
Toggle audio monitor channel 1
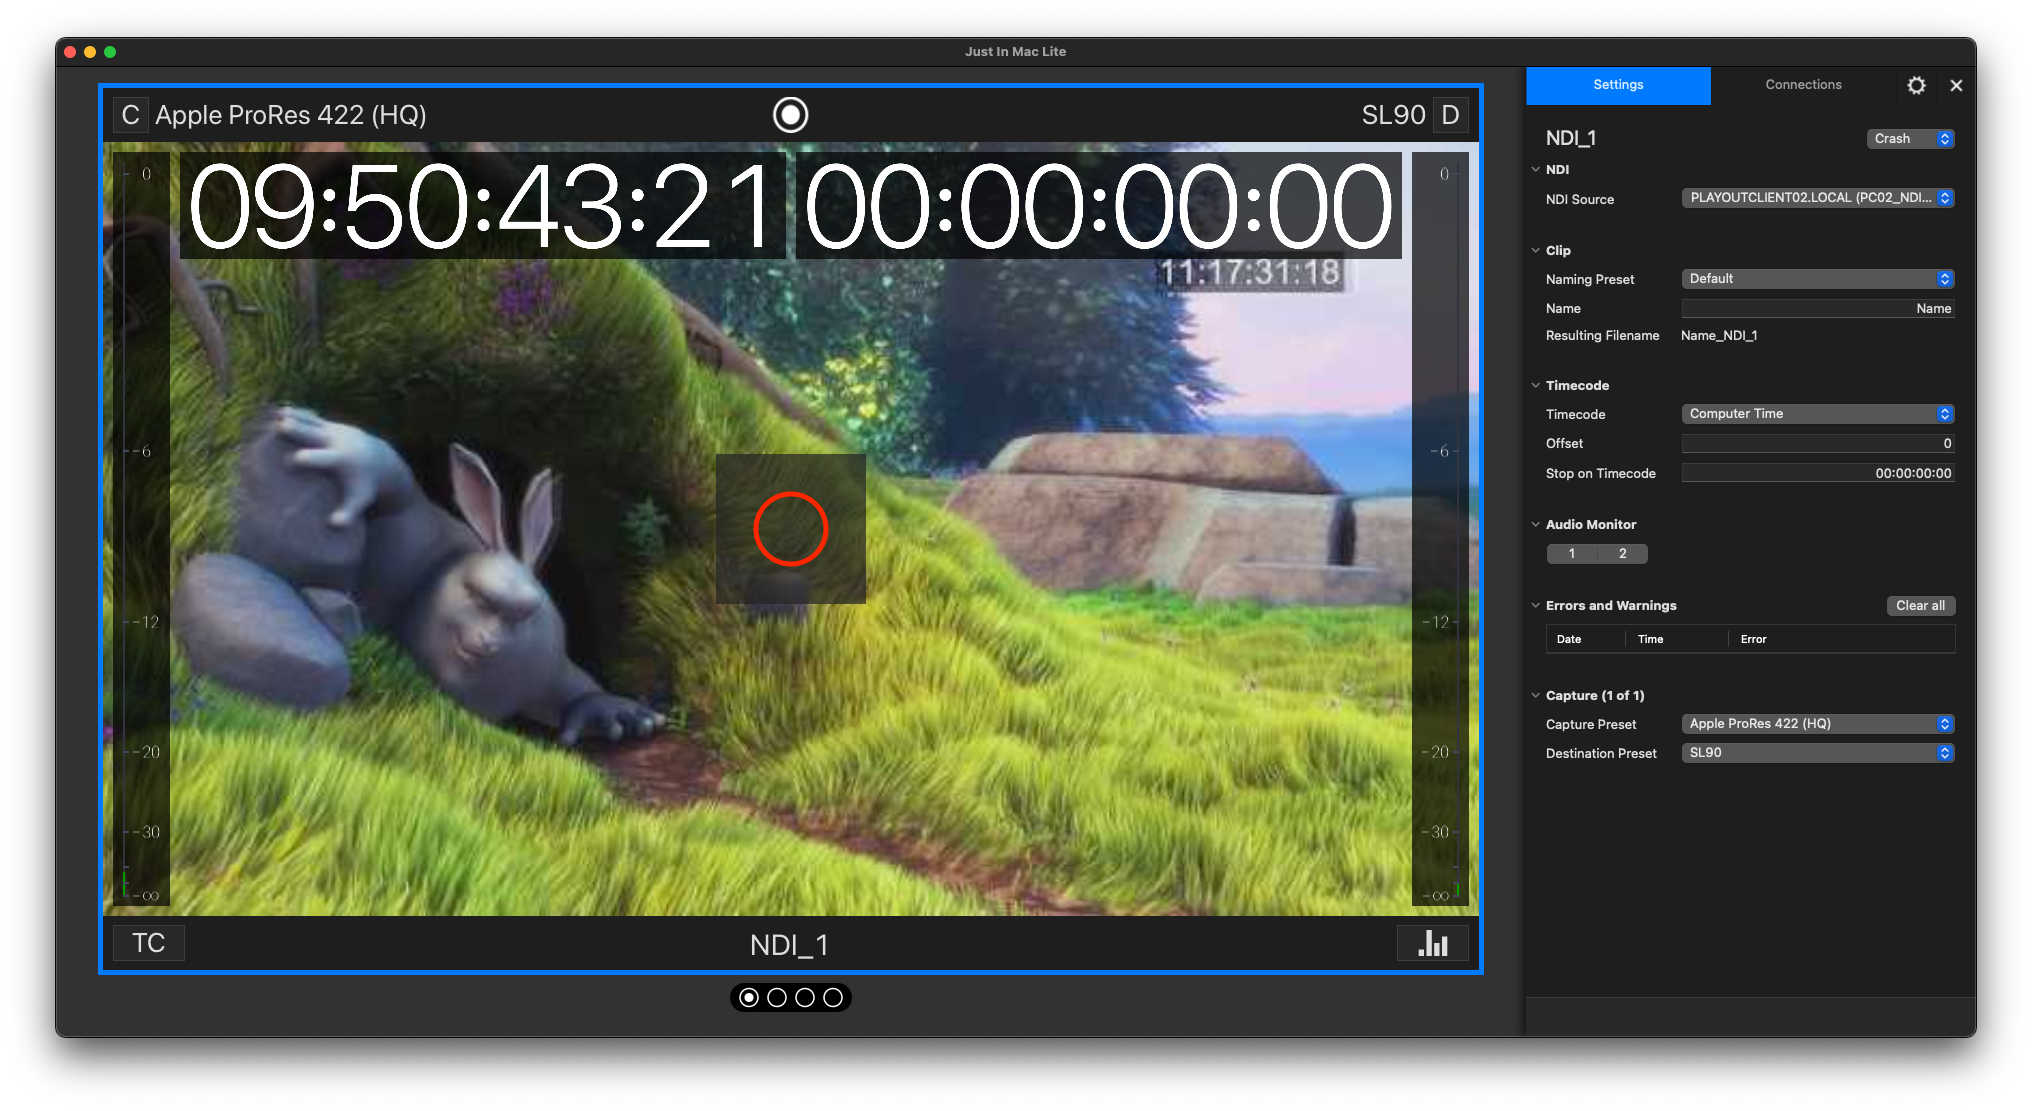pos(1572,553)
